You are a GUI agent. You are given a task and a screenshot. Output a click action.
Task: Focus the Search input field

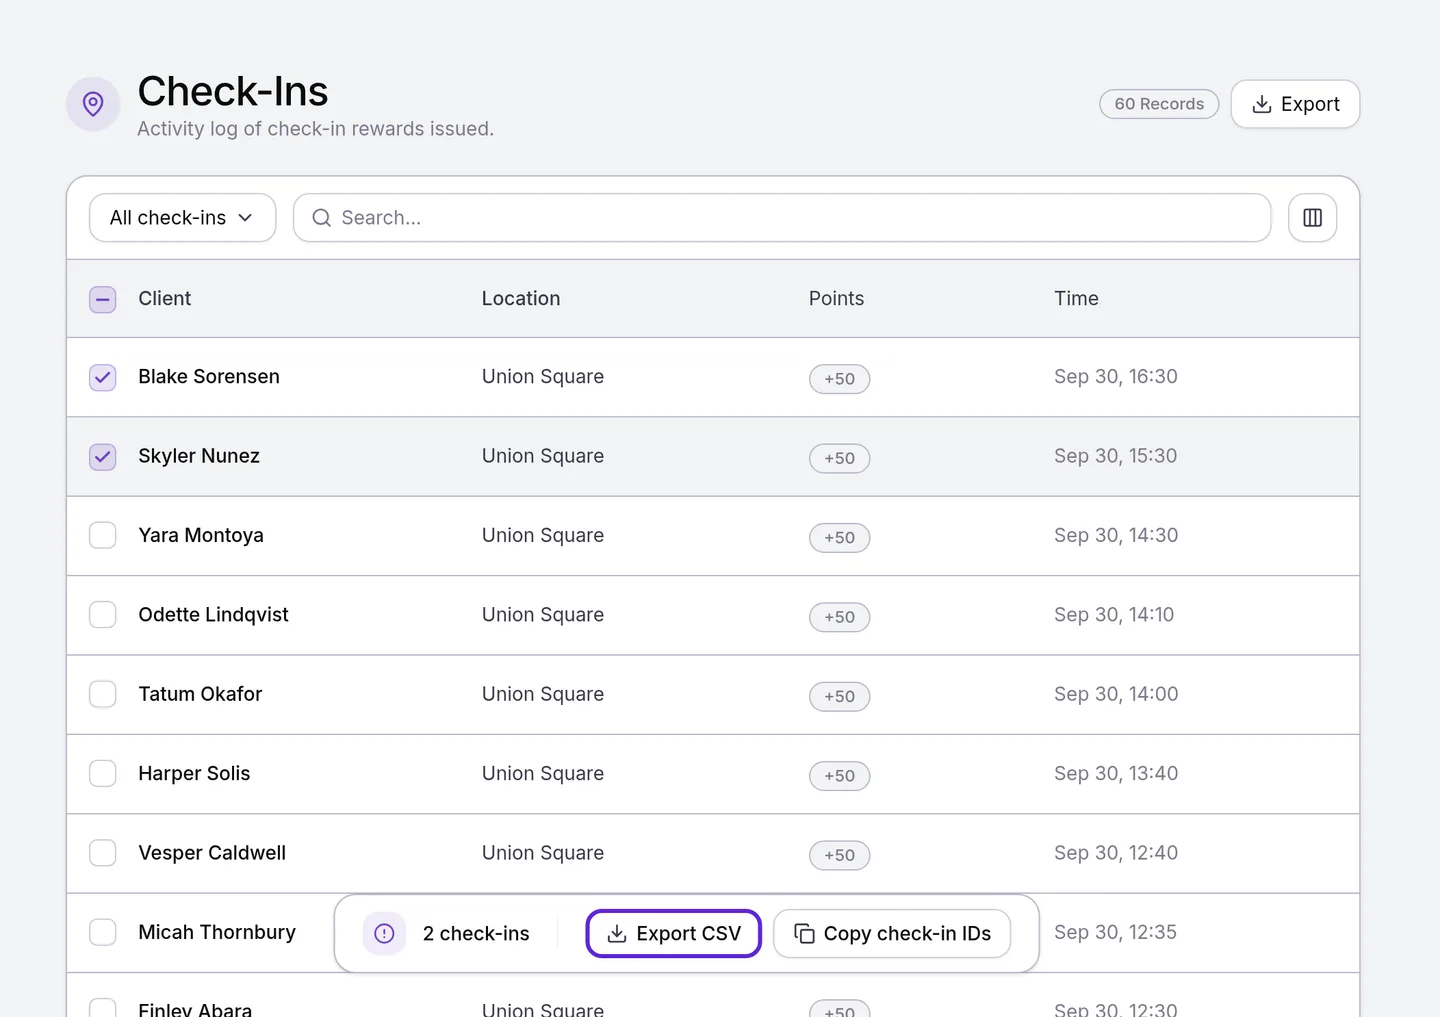point(782,218)
